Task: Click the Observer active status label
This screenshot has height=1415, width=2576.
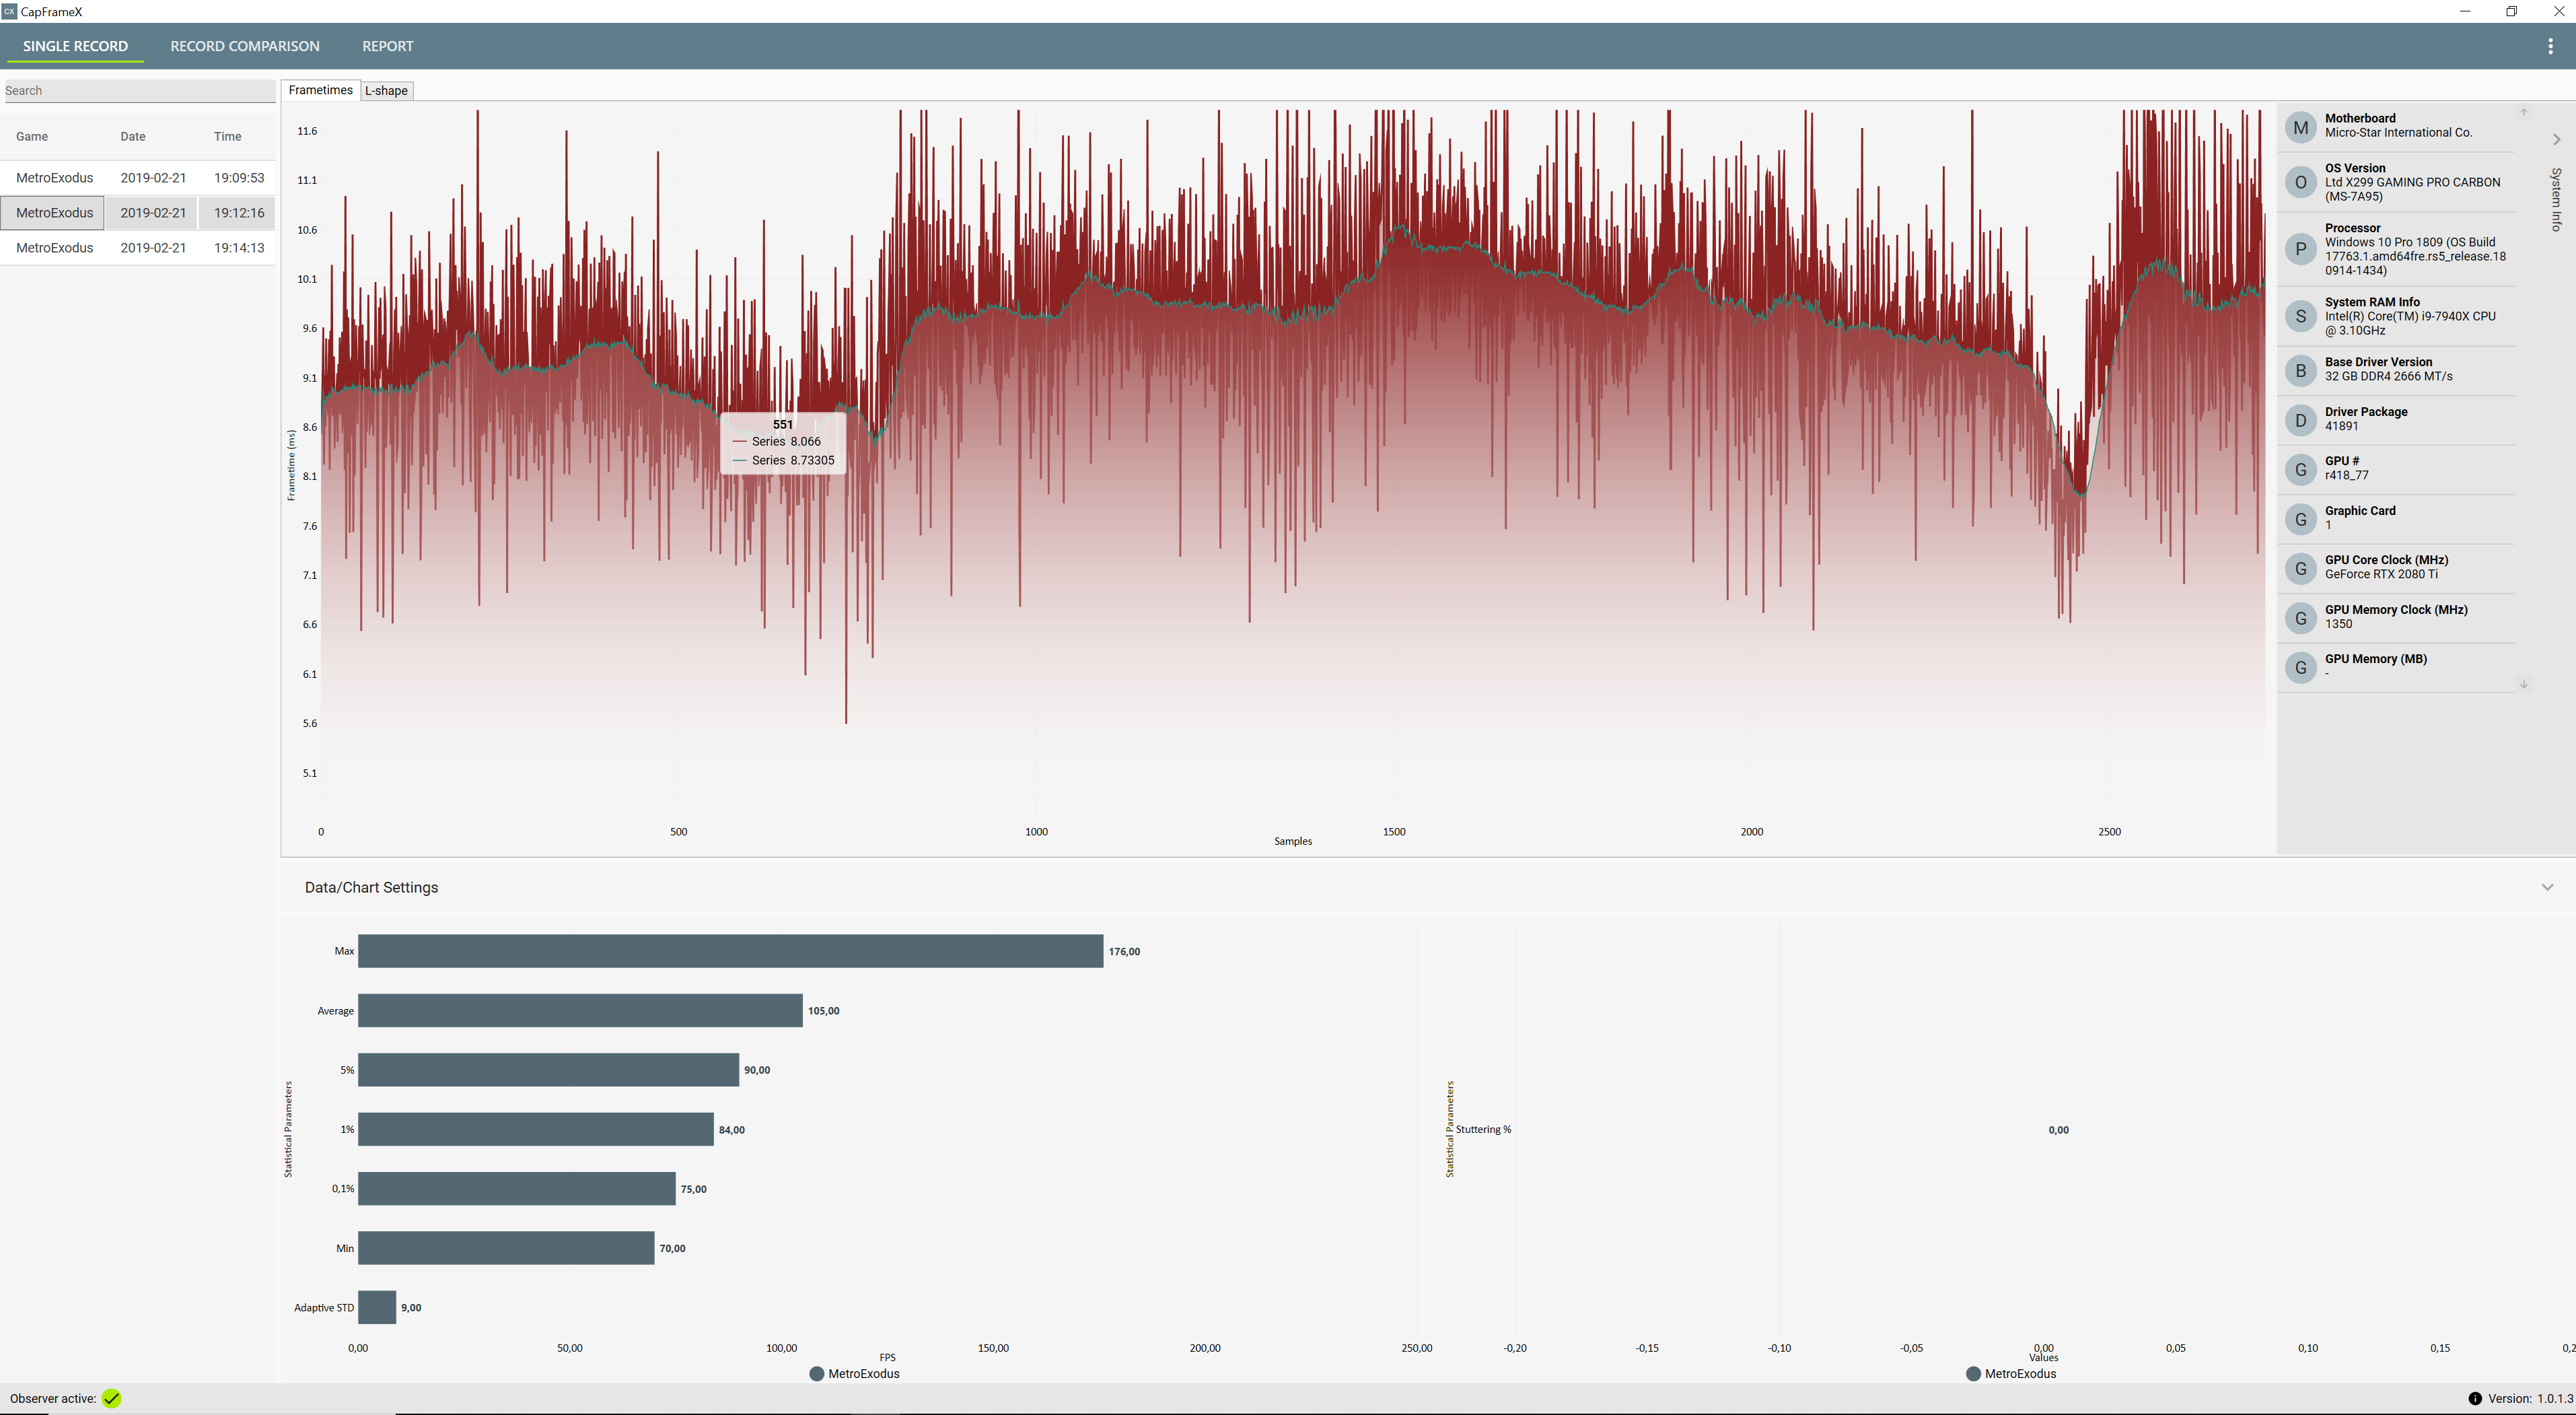Action: click(53, 1398)
